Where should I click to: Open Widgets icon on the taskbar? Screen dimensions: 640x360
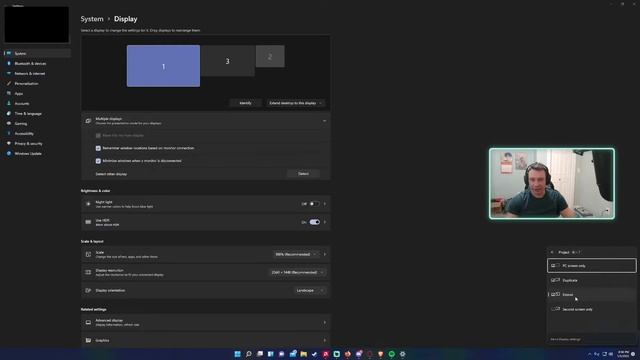pyautogui.click(x=271, y=354)
